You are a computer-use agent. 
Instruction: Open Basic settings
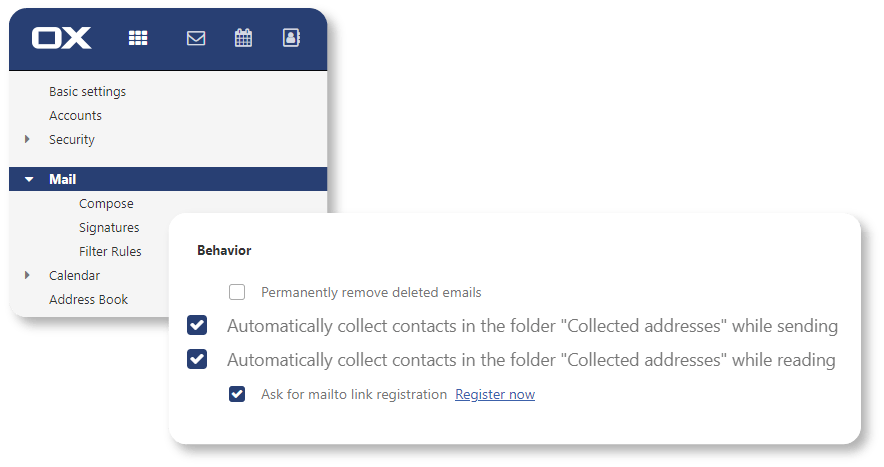coord(87,91)
